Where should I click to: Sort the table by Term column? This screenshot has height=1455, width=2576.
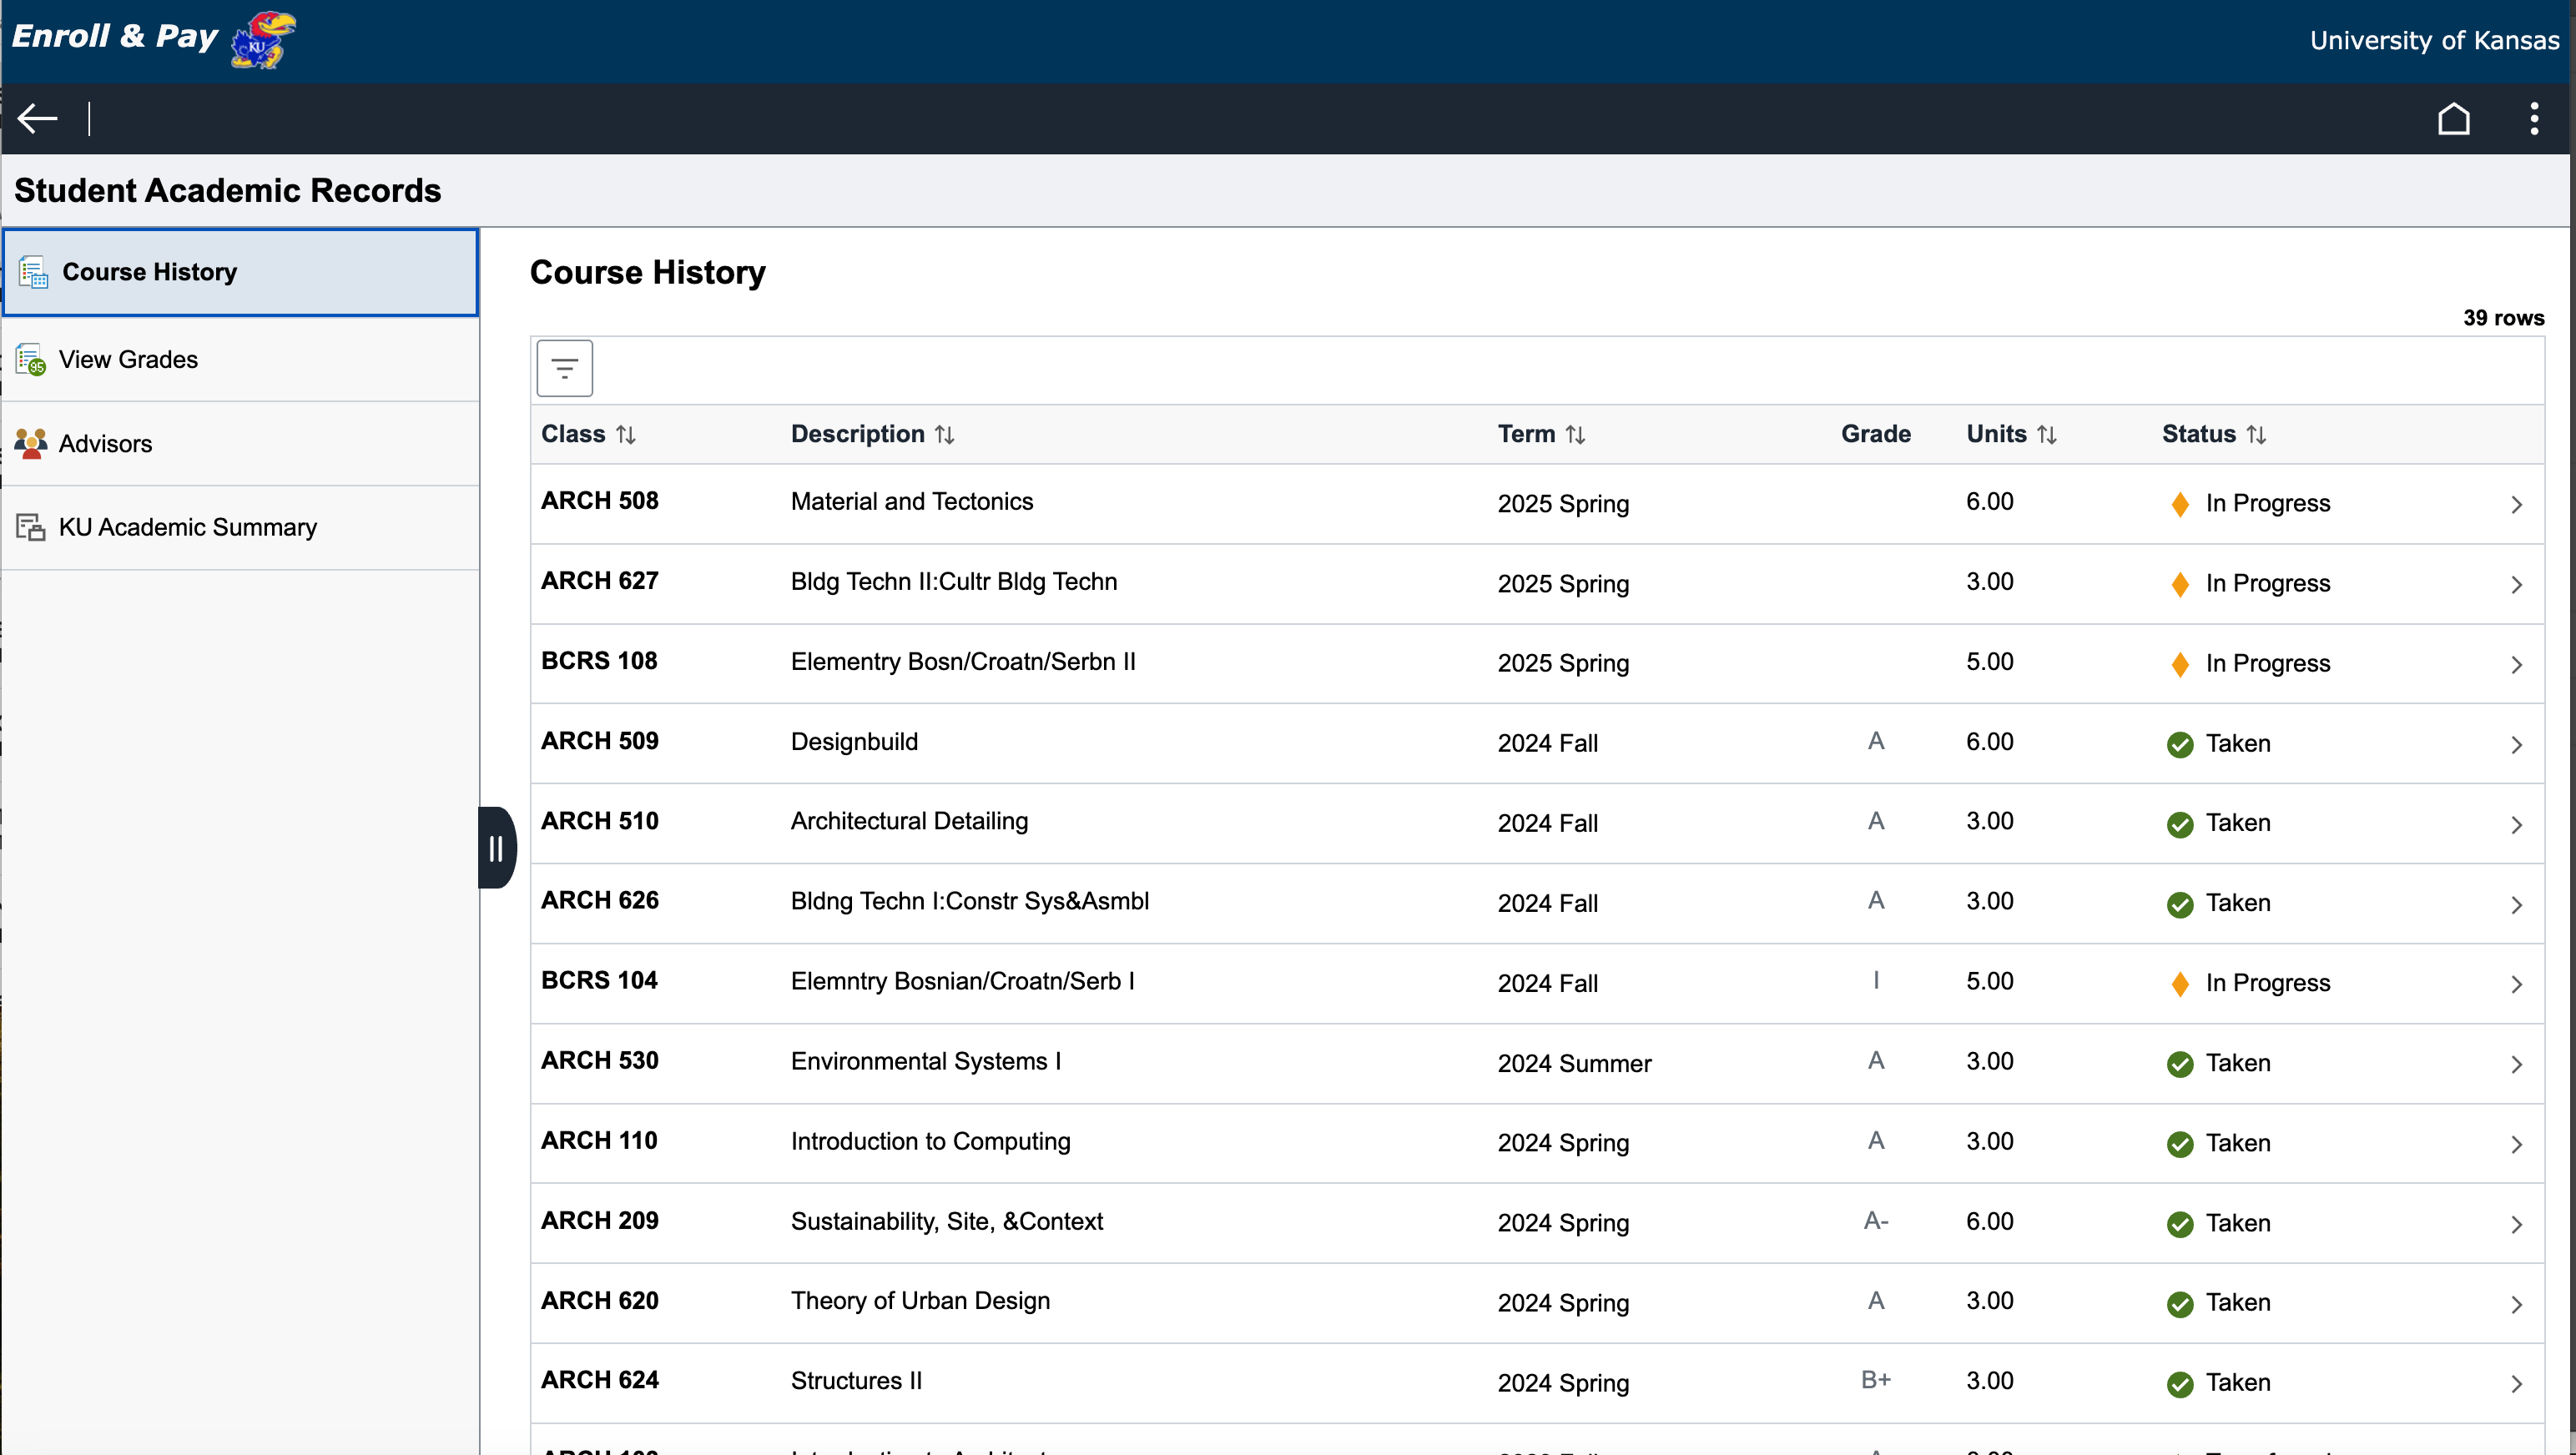pos(1575,434)
